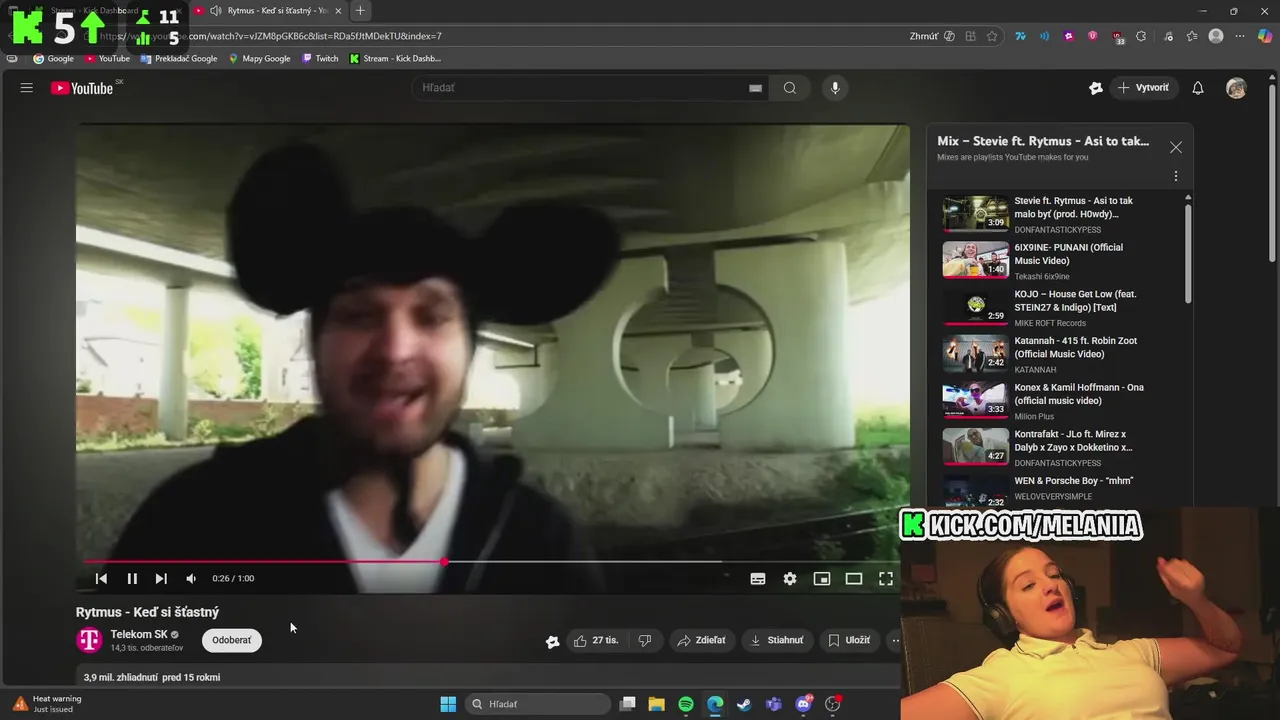Screen dimensions: 1280x720
Task: Open Discord from the taskbar
Action: click(803, 704)
